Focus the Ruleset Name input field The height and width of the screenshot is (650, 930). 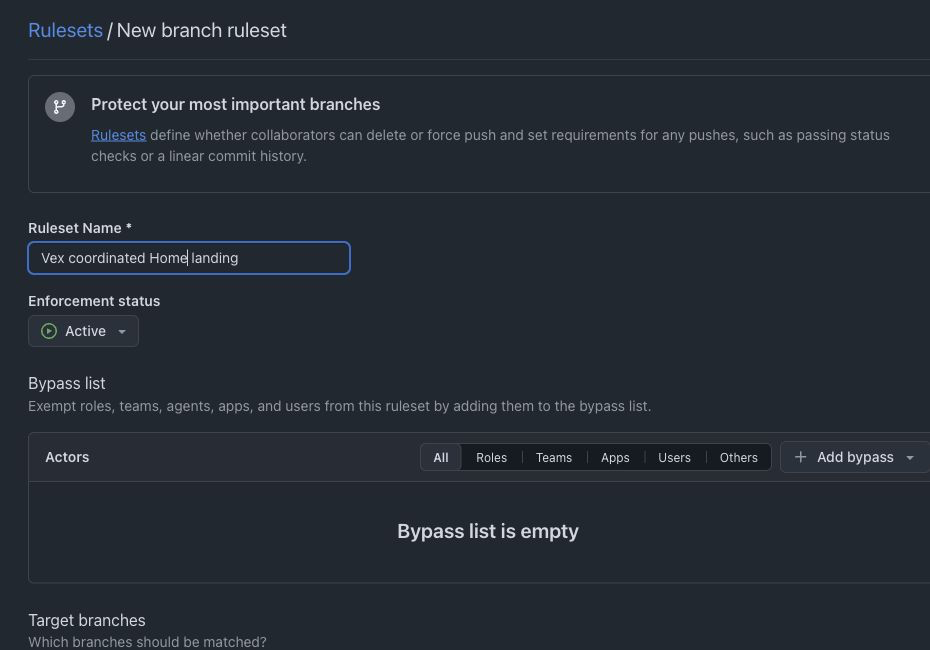[189, 258]
